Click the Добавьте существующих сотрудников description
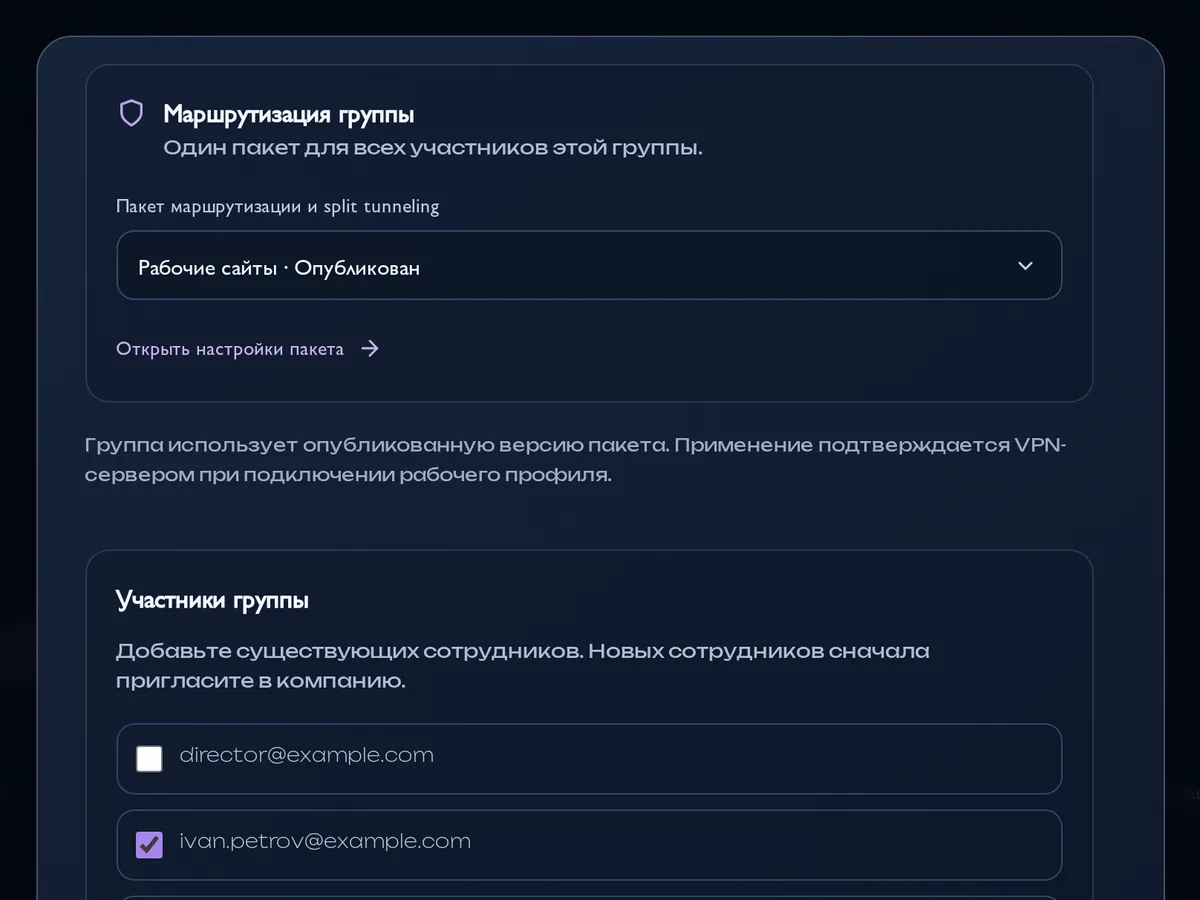Image resolution: width=1200 pixels, height=900 pixels. pos(523,666)
